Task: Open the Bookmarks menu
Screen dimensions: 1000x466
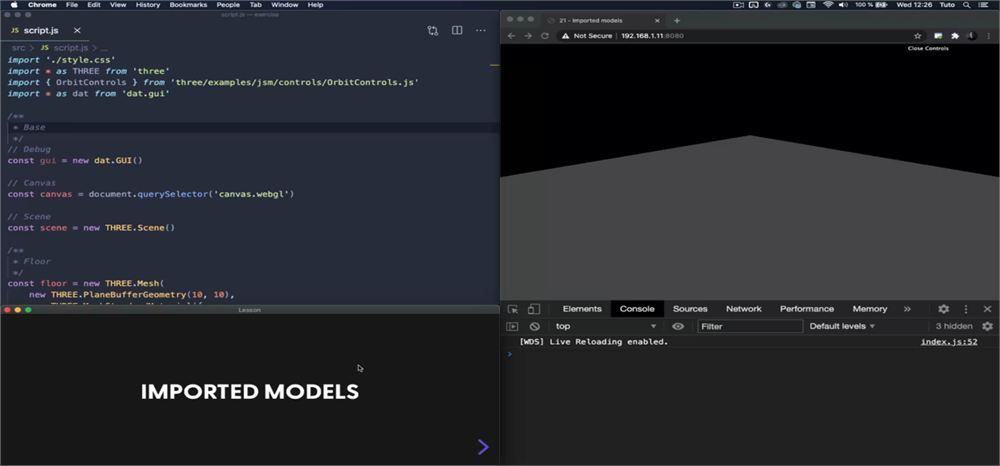Action: (188, 4)
